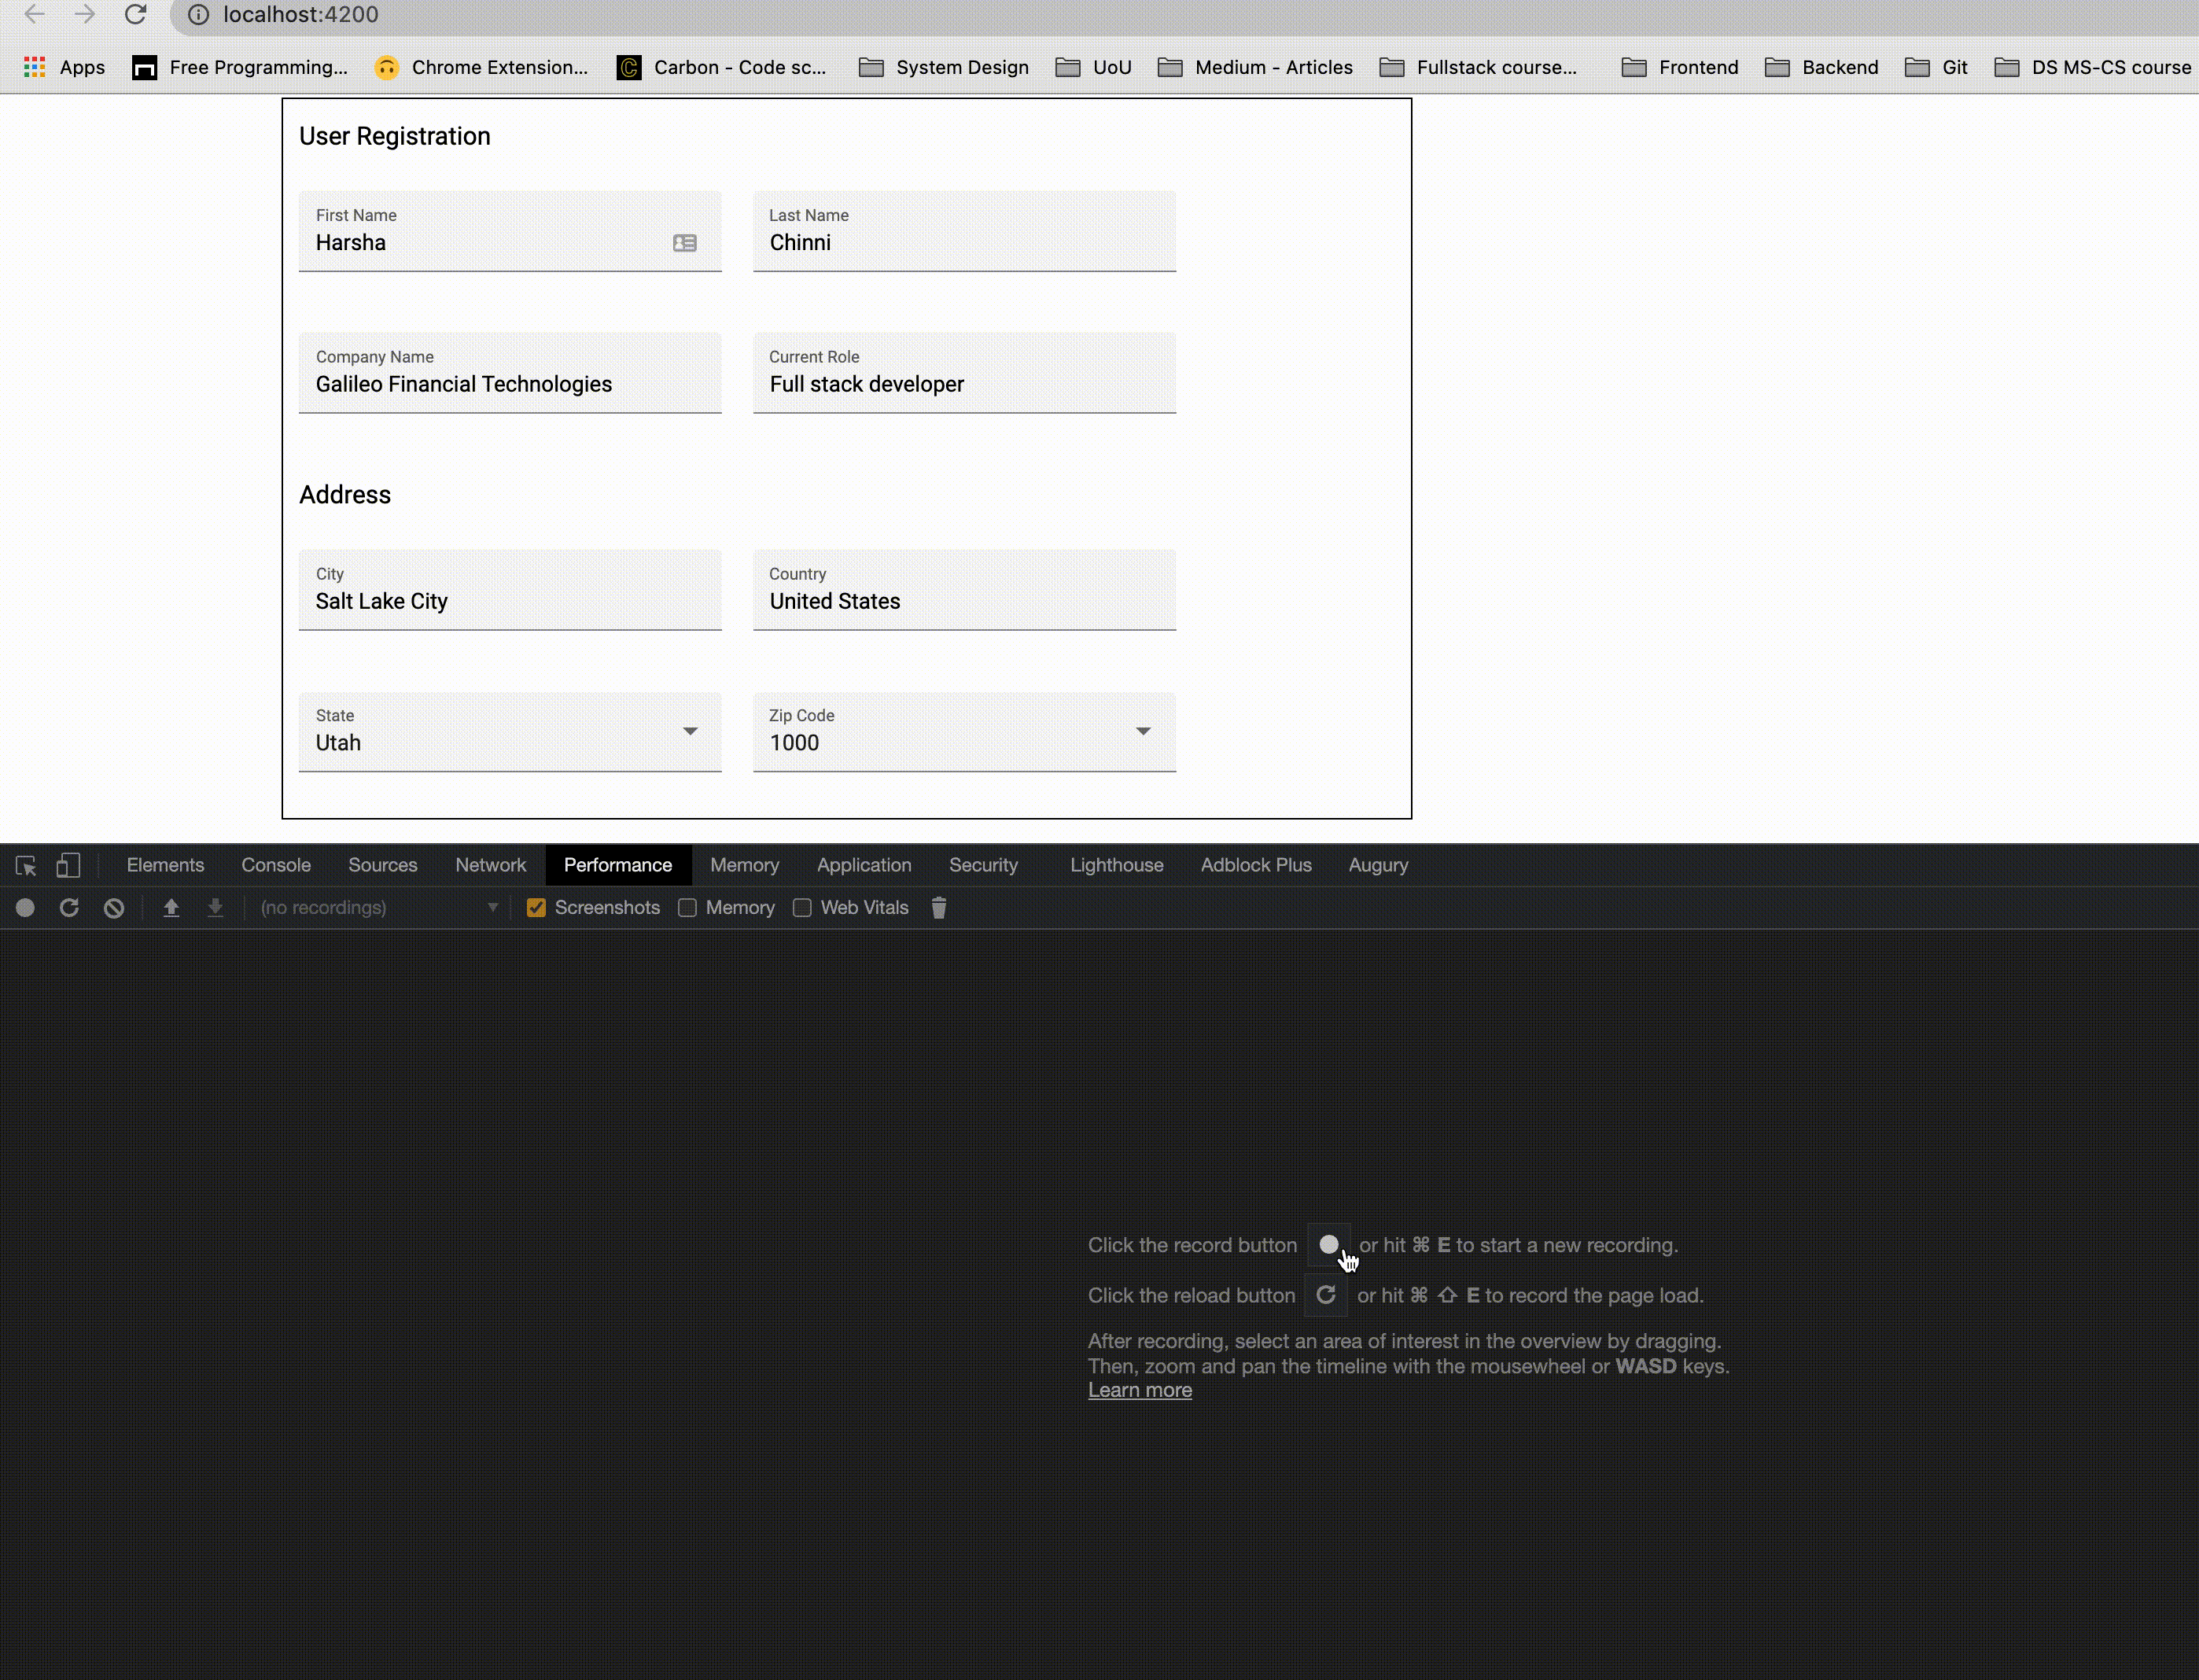The width and height of the screenshot is (2199, 1680).
Task: Click the record button in the help text
Action: [x=1329, y=1245]
